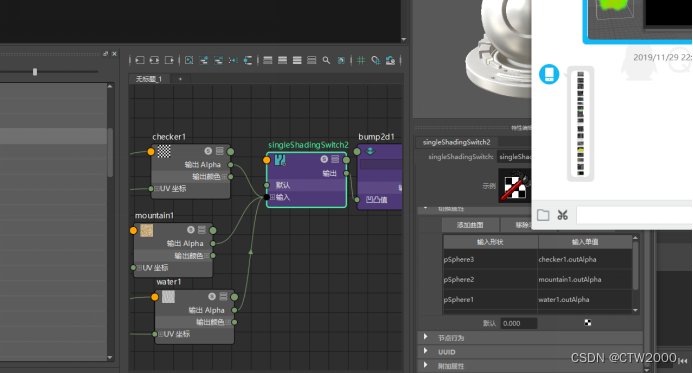Image resolution: width=693 pixels, height=373 pixels.
Task: Click the input and output connections icon
Action: 154,60
